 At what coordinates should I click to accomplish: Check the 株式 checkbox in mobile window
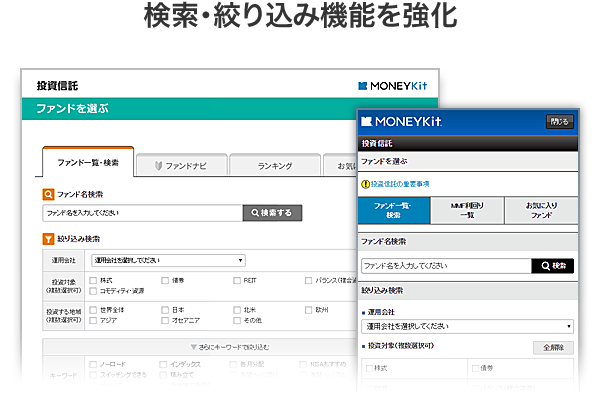click(369, 368)
